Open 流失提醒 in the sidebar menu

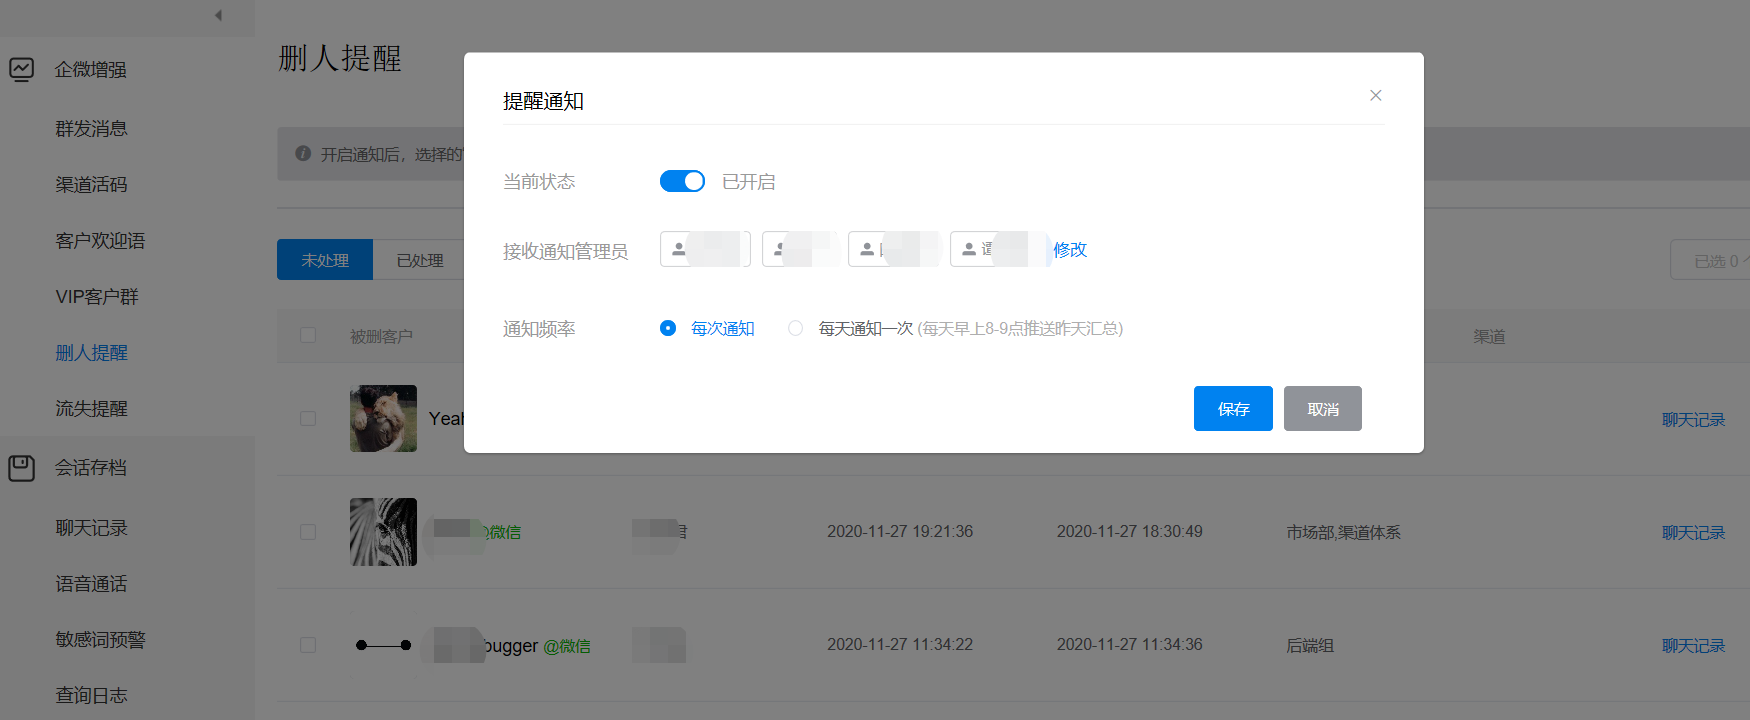point(91,409)
